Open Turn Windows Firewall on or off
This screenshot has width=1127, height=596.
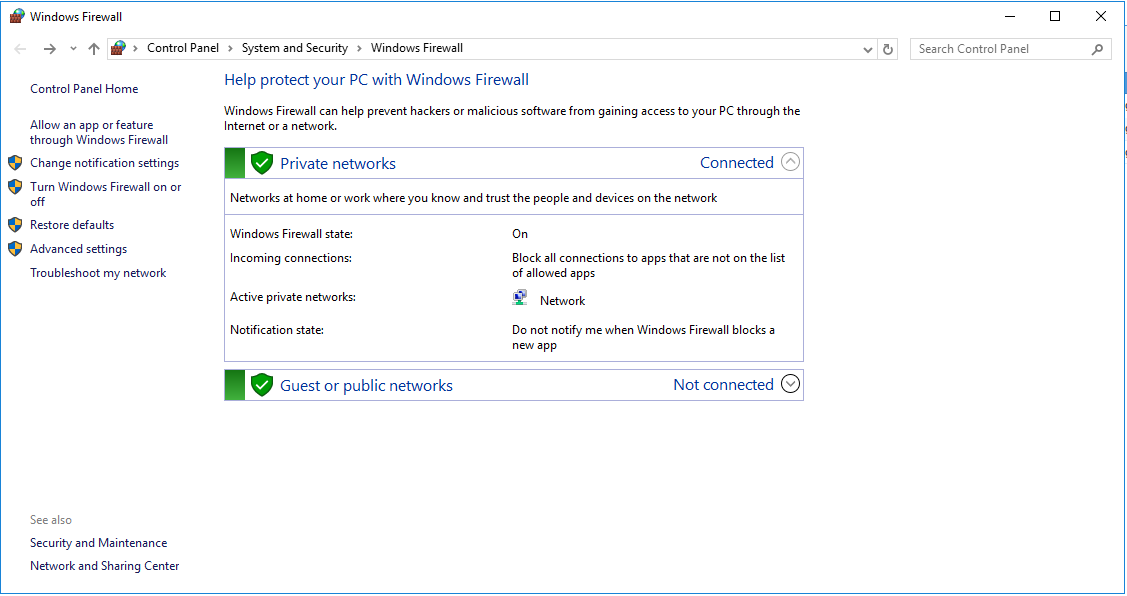click(x=106, y=194)
